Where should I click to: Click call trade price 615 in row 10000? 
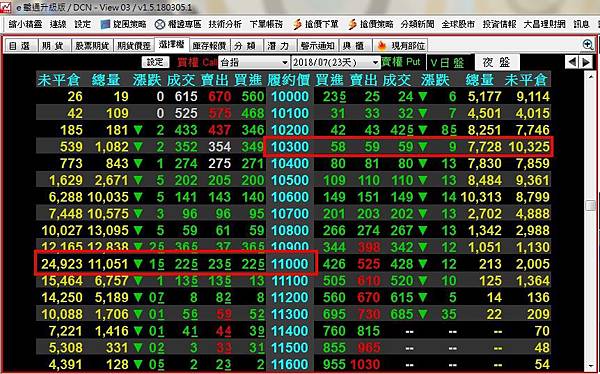(186, 96)
